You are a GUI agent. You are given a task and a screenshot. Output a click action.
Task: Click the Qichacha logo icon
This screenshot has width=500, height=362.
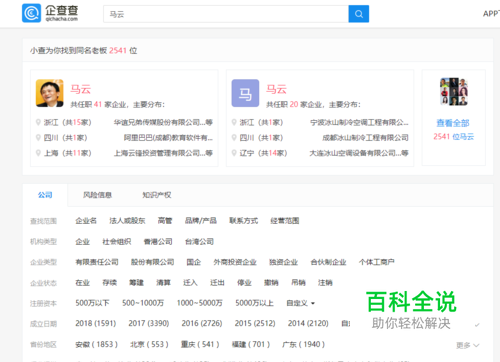coord(31,13)
